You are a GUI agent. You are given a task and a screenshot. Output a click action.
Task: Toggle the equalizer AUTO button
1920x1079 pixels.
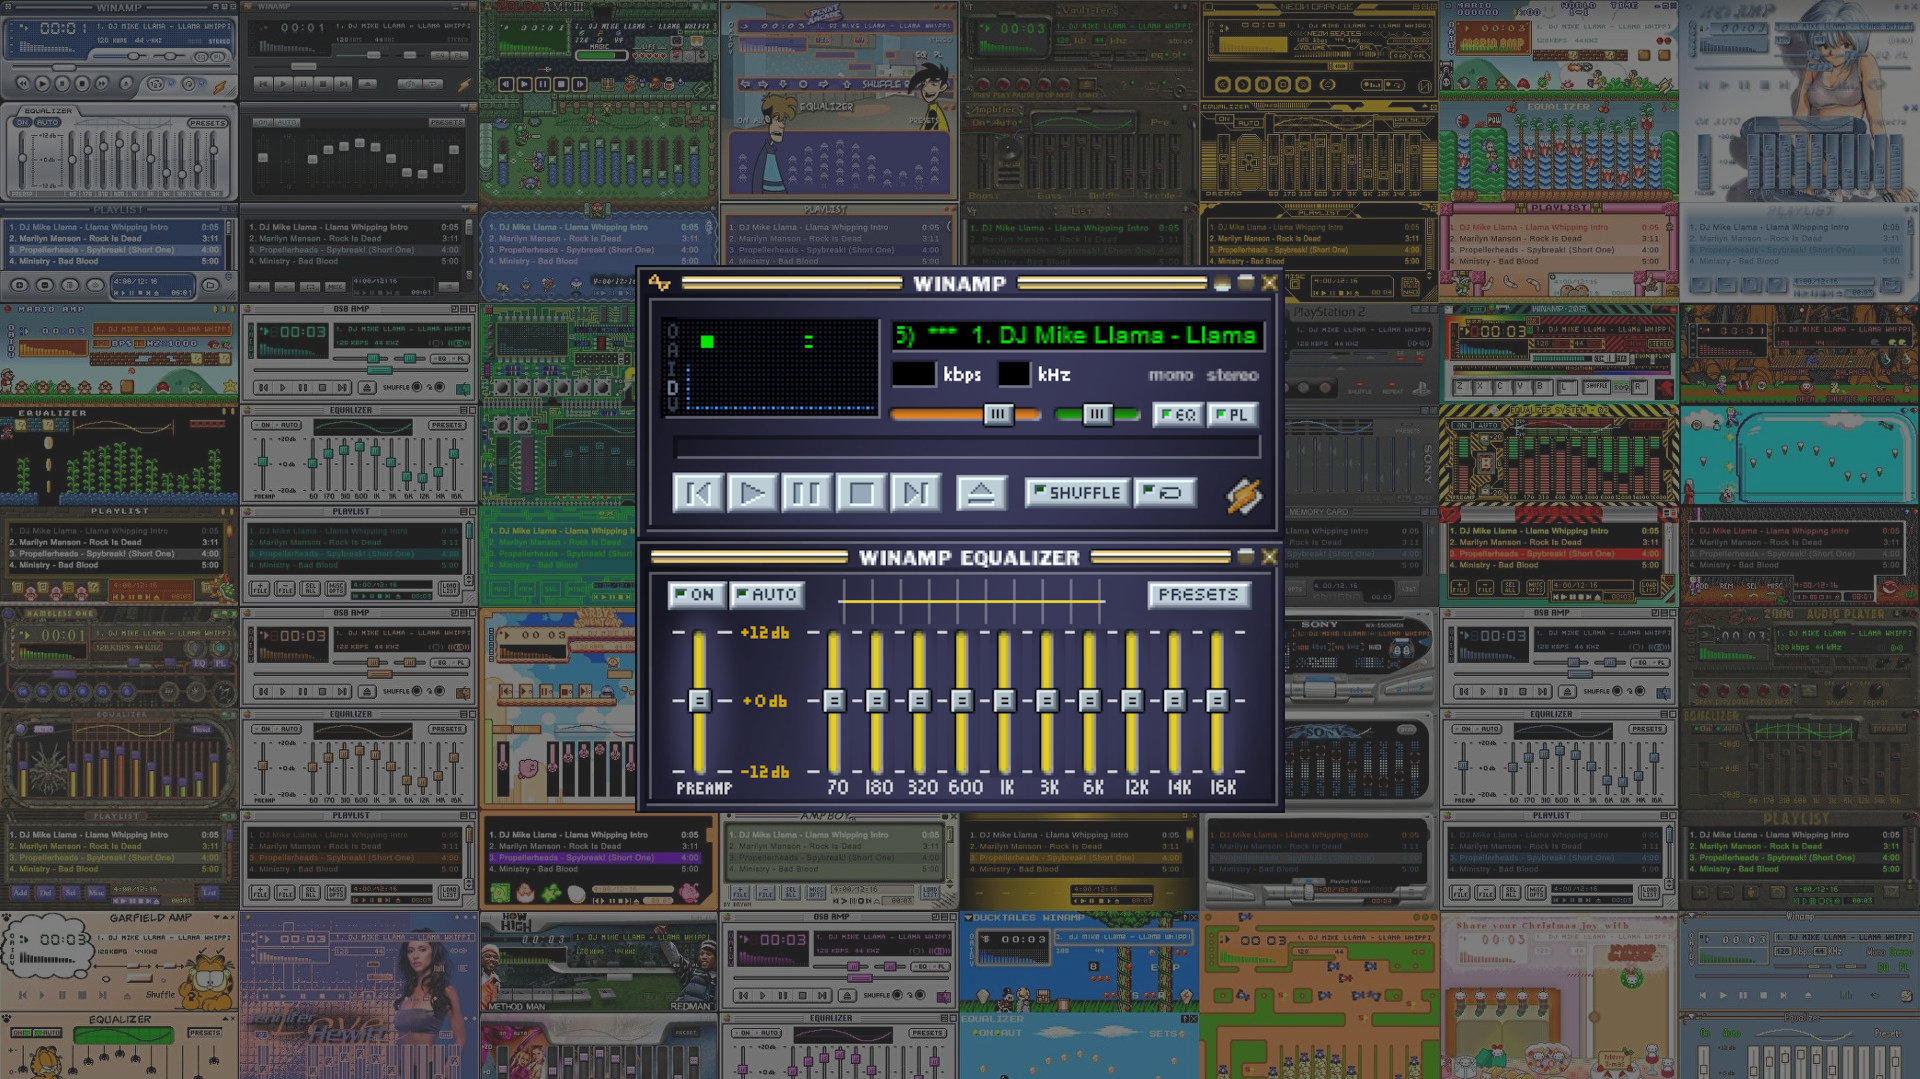[767, 595]
